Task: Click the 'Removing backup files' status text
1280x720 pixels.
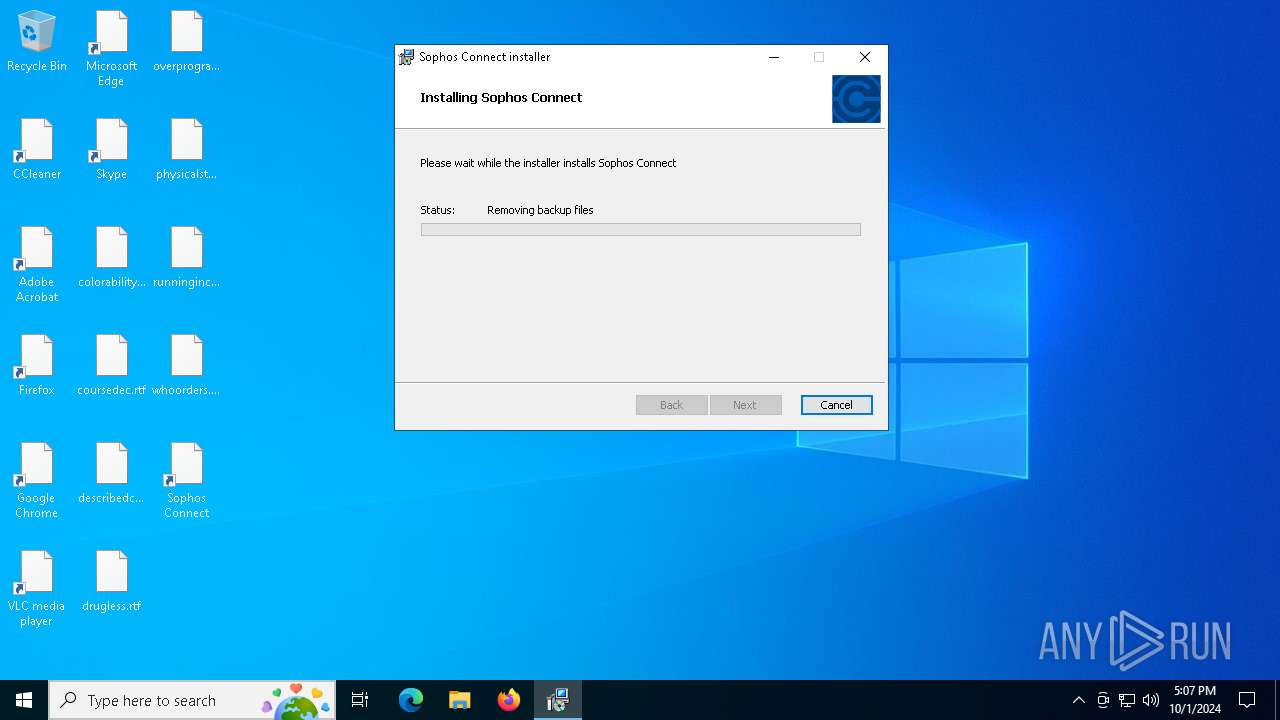Action: 540,210
